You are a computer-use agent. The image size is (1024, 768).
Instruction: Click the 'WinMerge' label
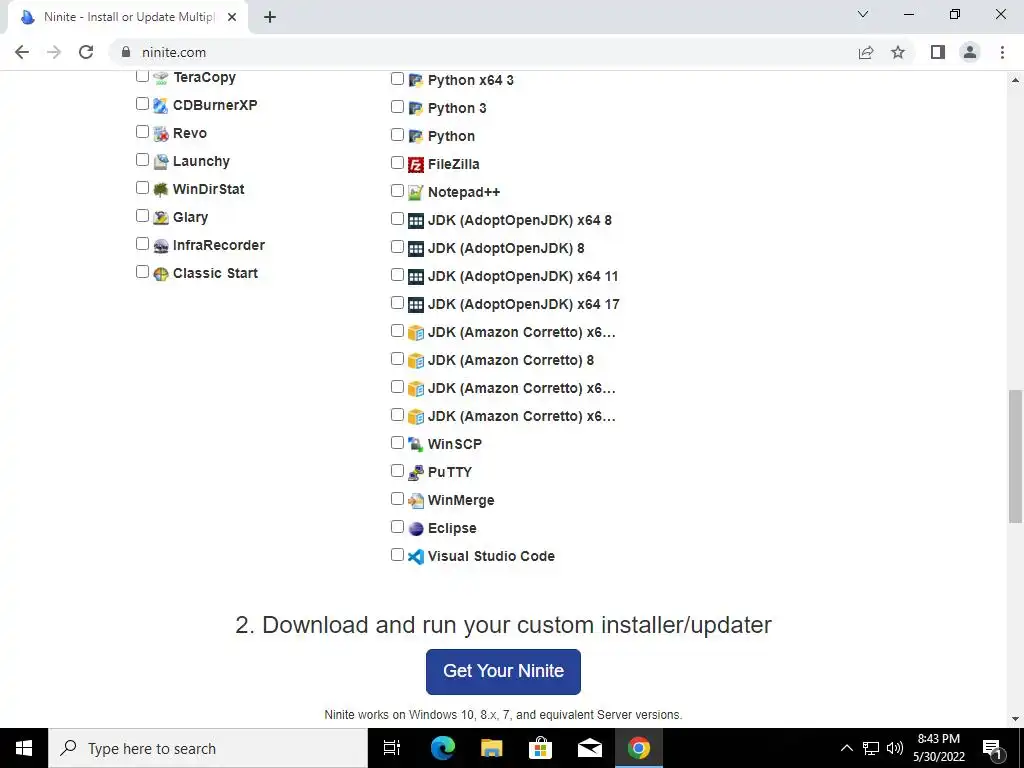[x=461, y=500]
